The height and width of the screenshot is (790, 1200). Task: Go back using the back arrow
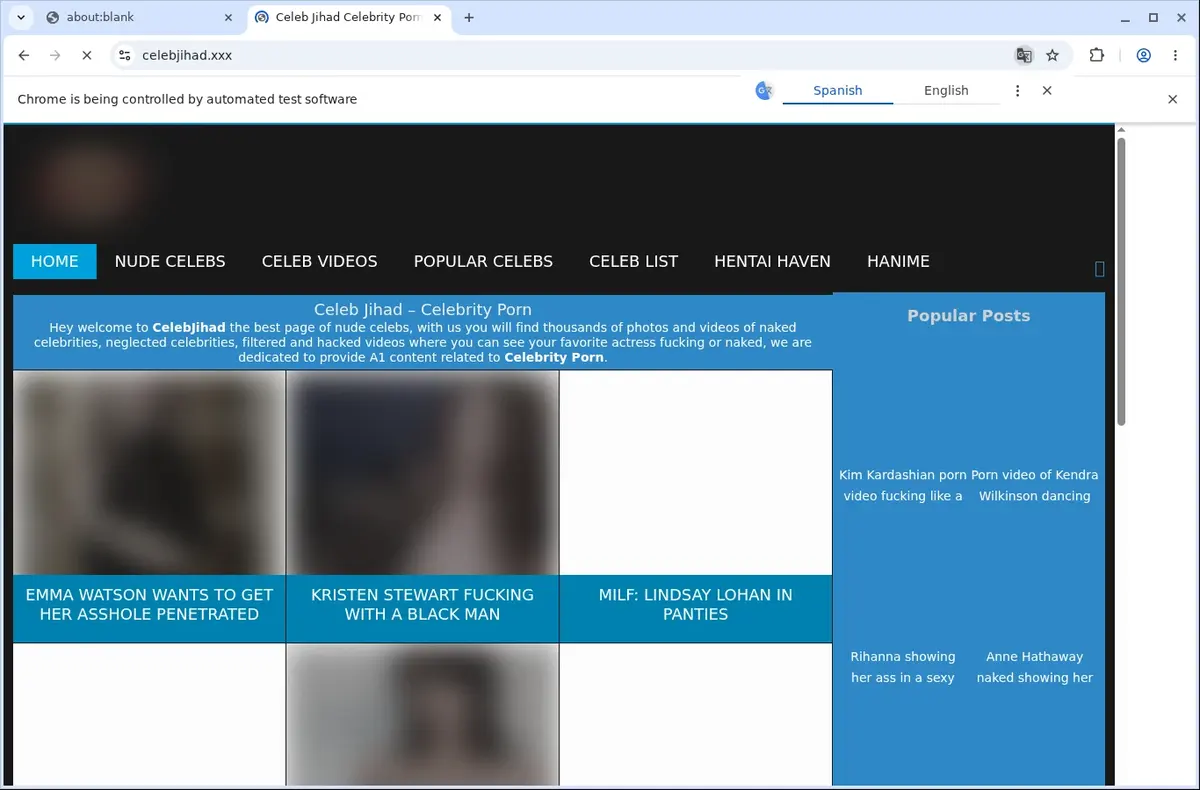24,56
